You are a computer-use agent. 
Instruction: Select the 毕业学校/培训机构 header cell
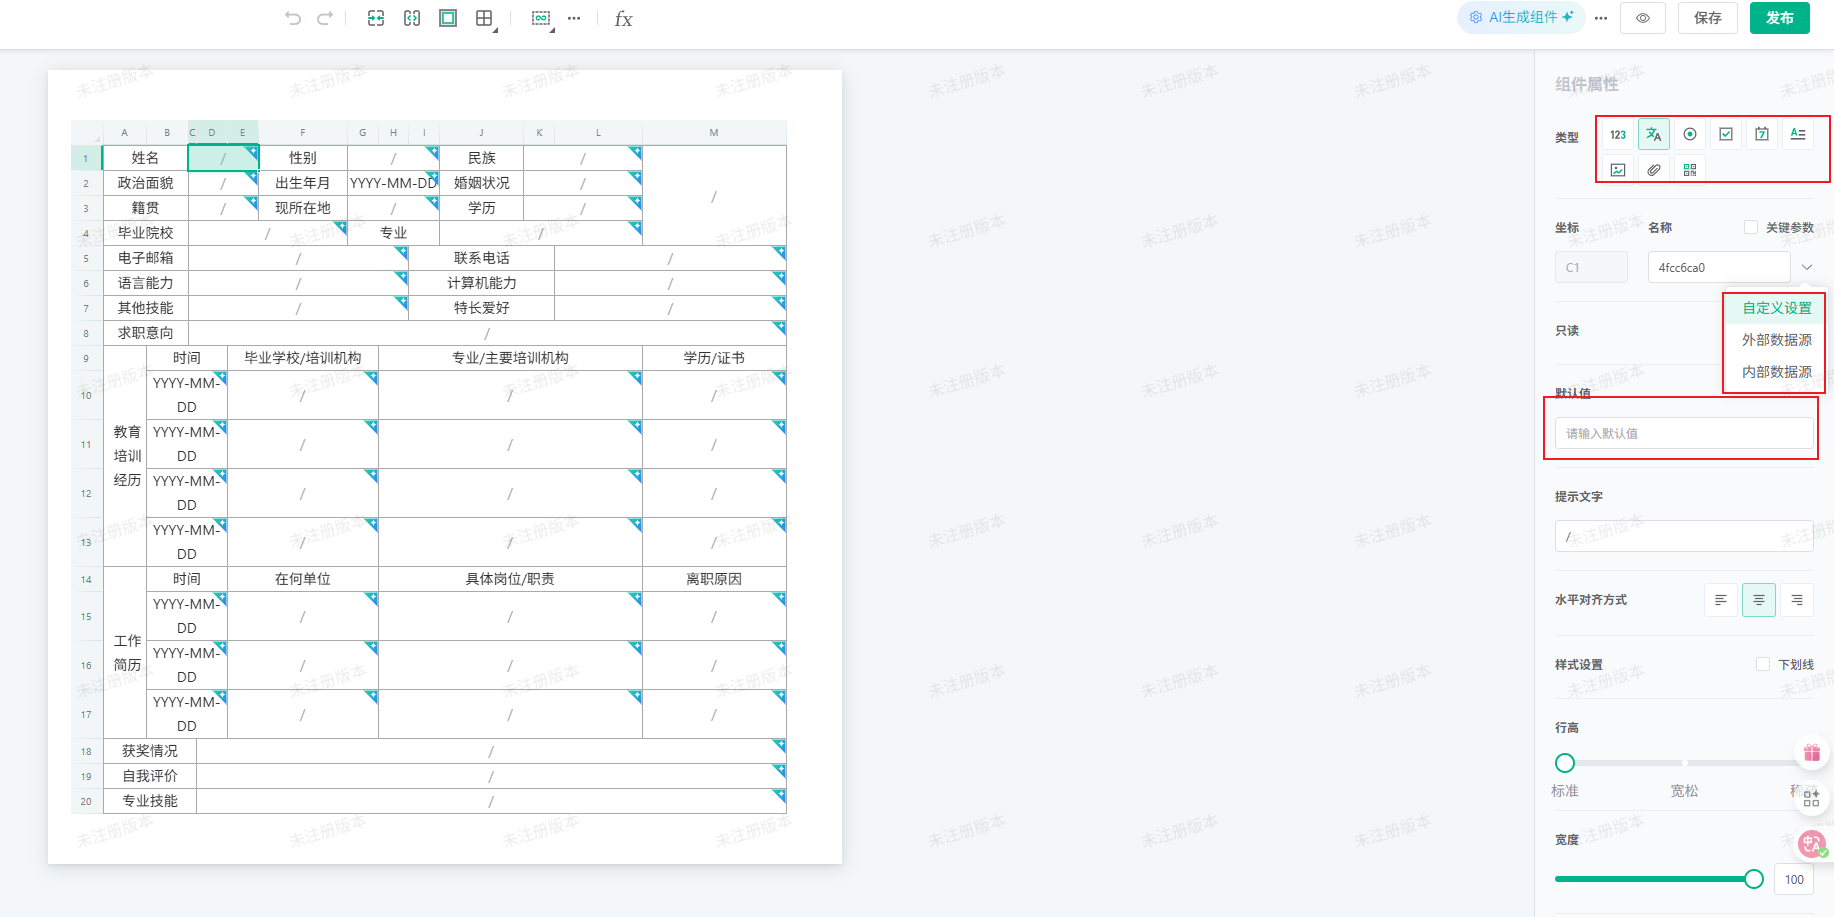pos(303,358)
